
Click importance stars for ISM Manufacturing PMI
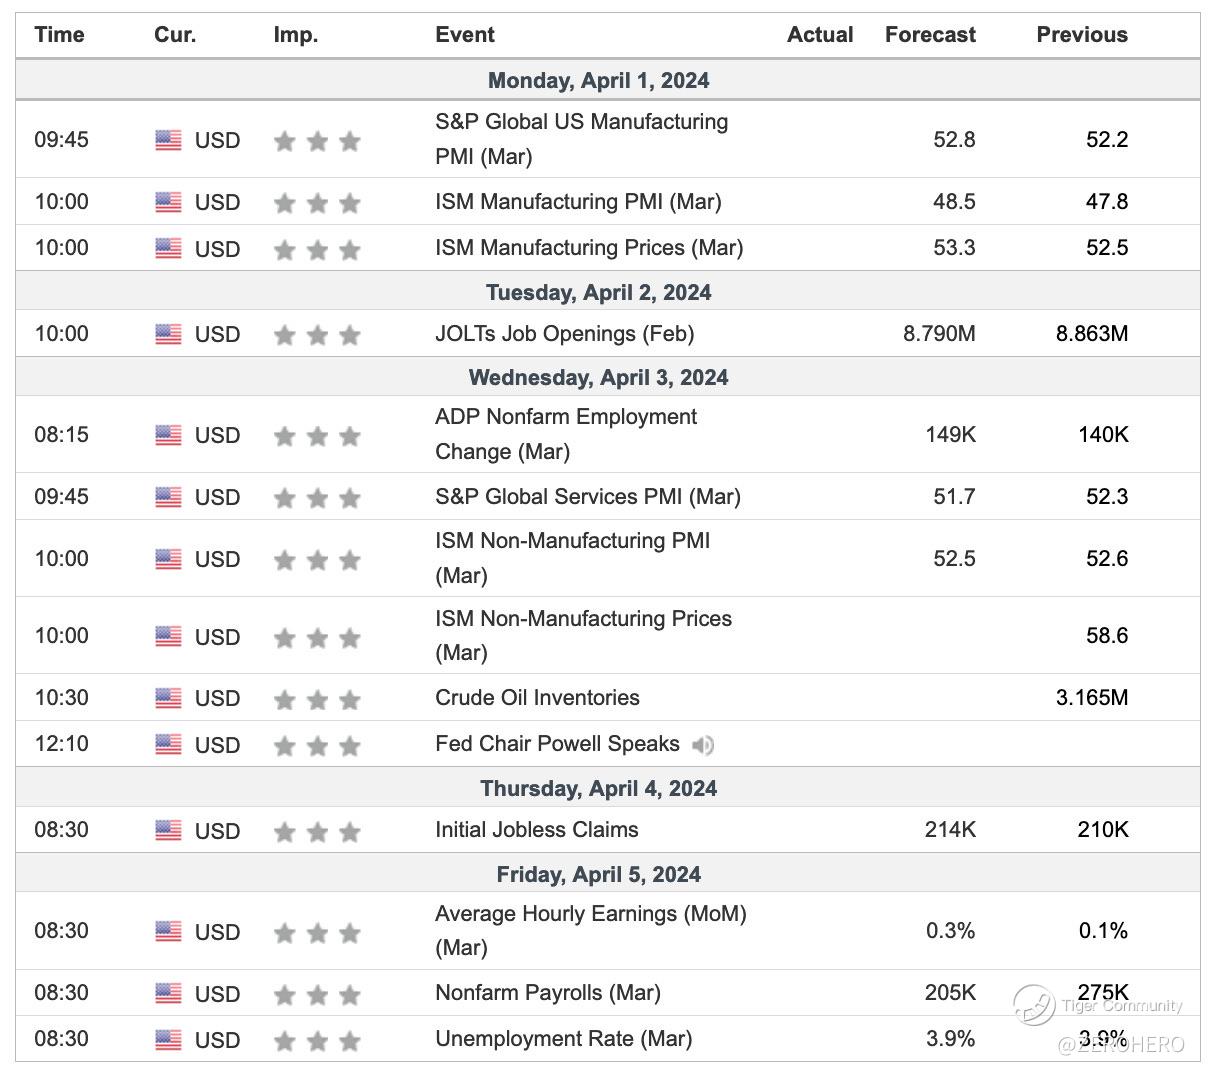pyautogui.click(x=317, y=203)
